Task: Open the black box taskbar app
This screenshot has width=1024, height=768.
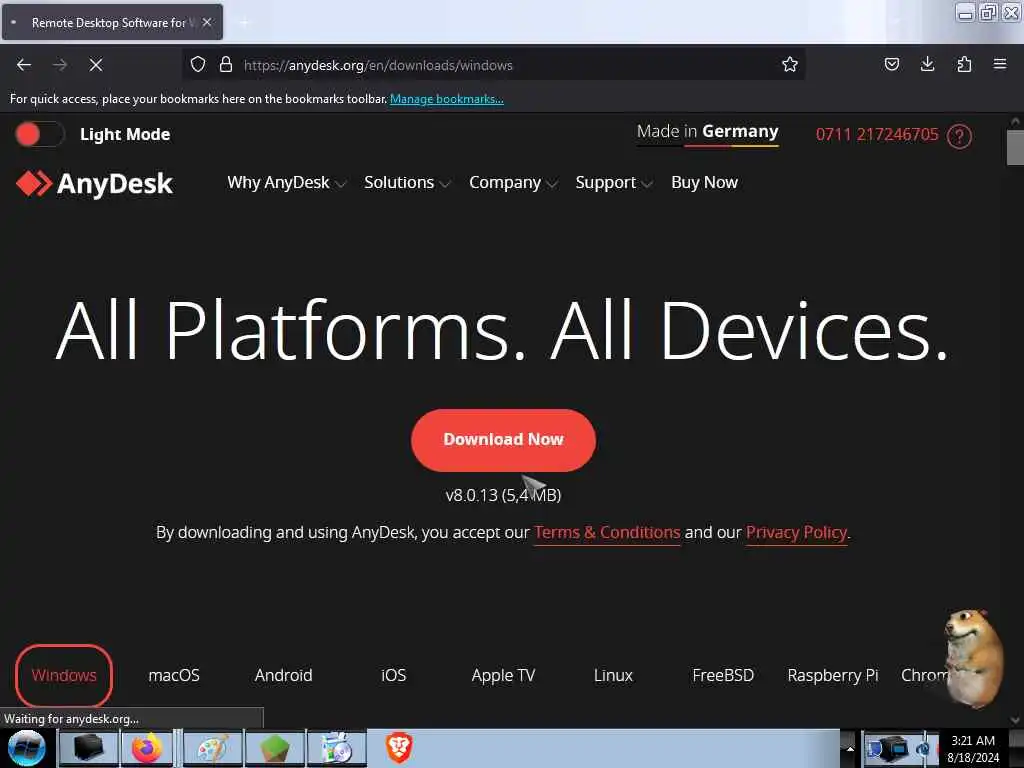Action: [88, 748]
